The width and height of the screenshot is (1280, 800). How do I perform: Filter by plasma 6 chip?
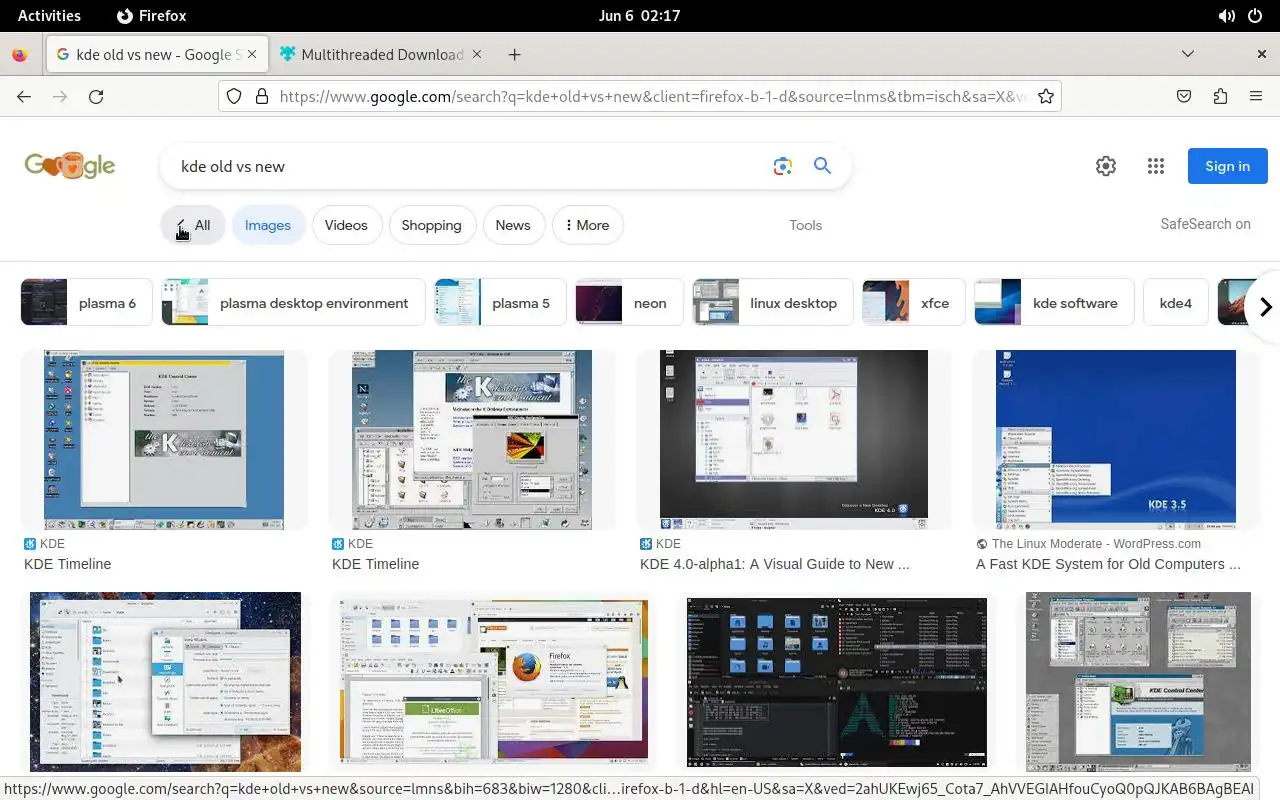(87, 303)
